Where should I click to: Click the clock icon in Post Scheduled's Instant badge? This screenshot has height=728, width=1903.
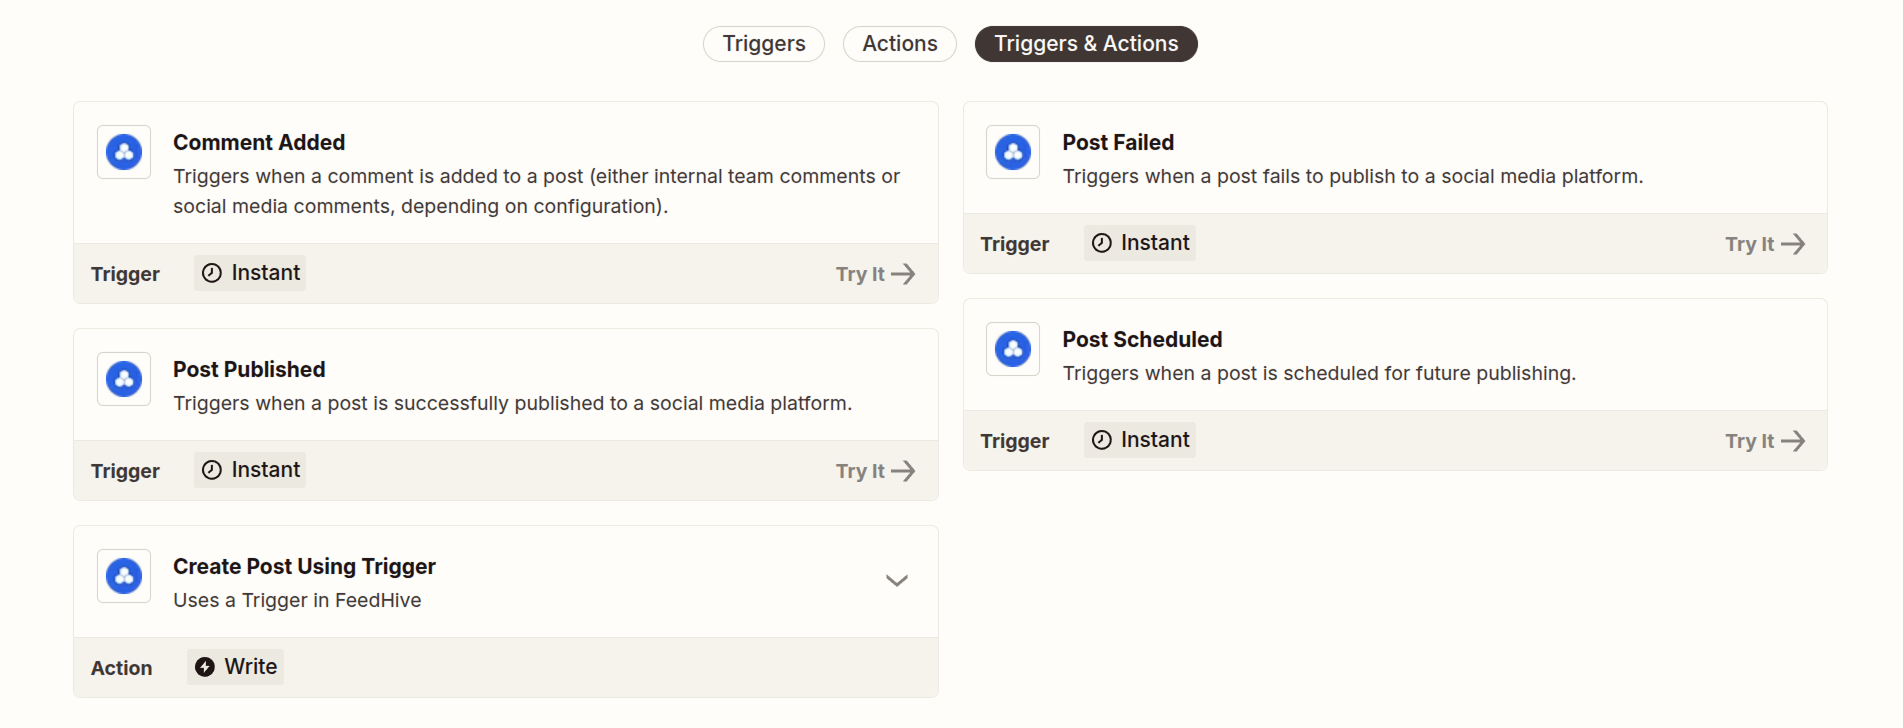coord(1101,440)
